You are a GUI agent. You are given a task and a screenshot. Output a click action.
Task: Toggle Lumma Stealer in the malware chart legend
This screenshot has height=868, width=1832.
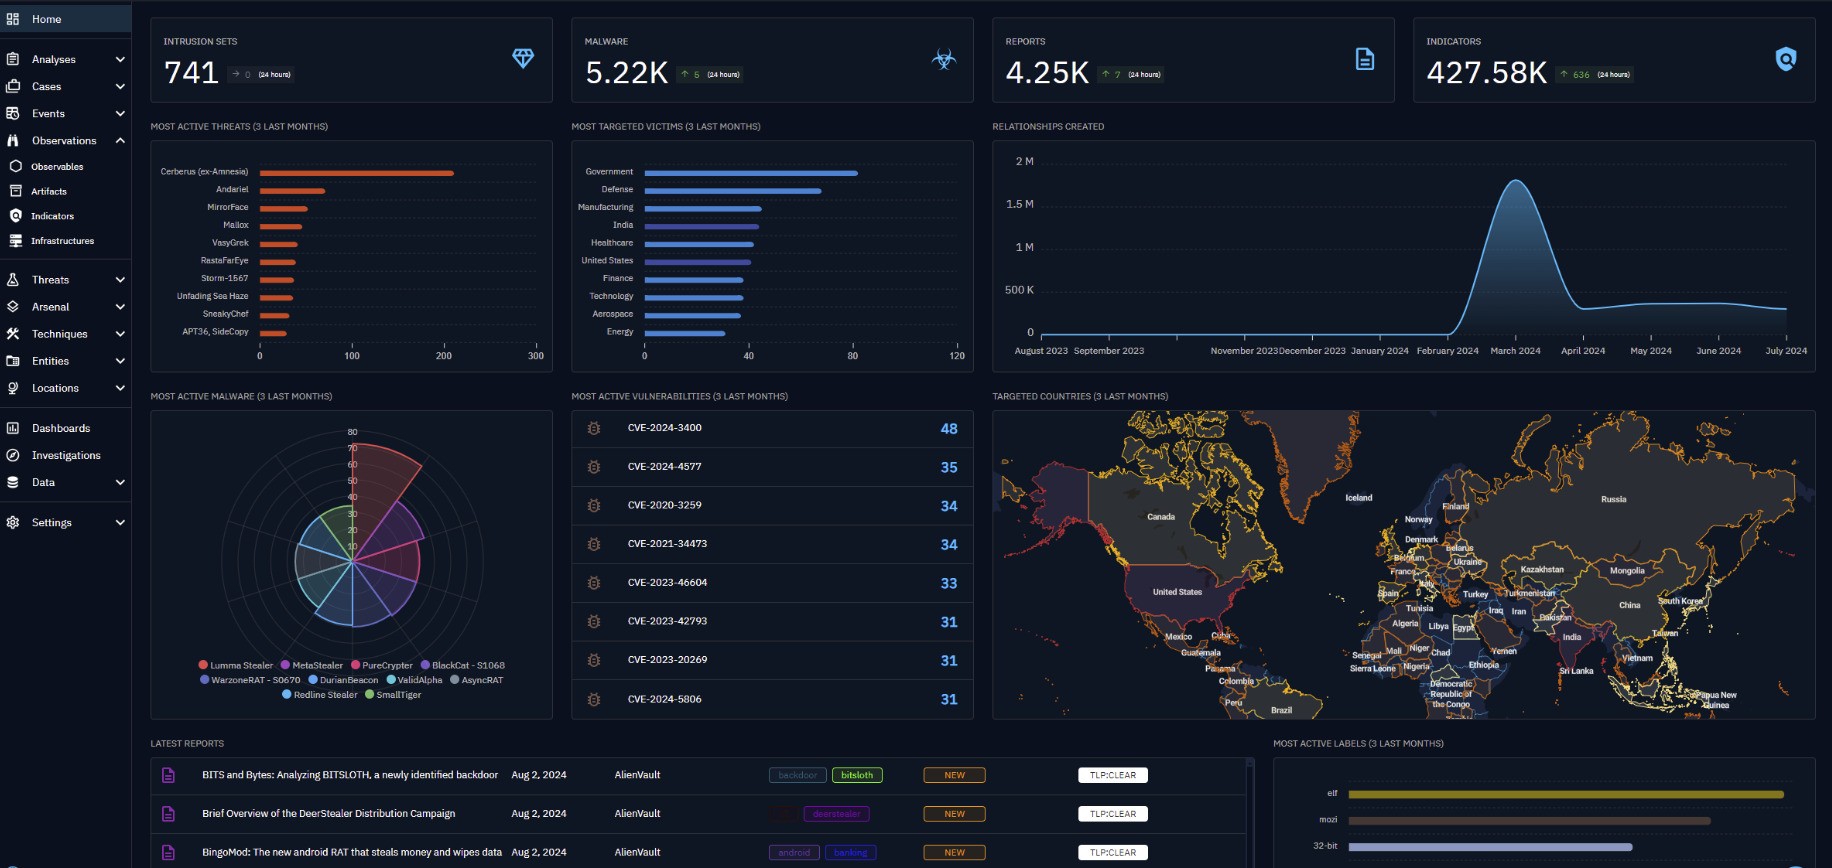[x=241, y=665]
